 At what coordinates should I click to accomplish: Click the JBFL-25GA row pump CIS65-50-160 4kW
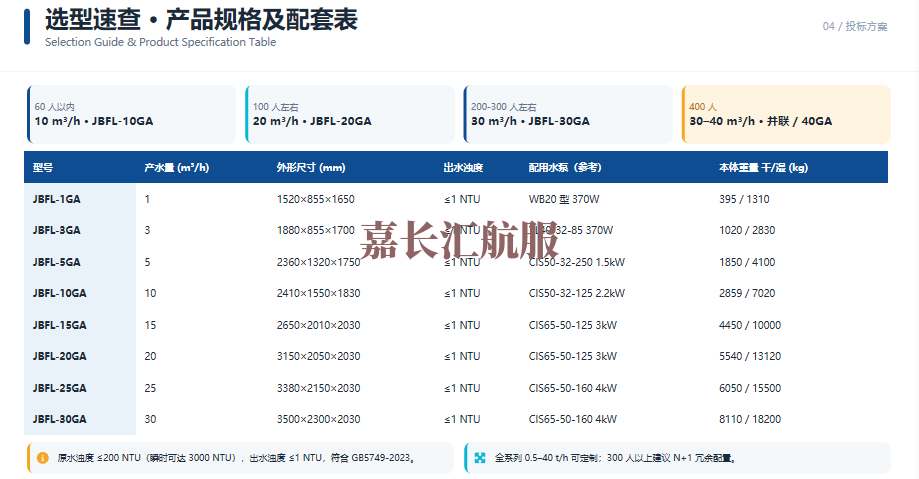(x=573, y=388)
